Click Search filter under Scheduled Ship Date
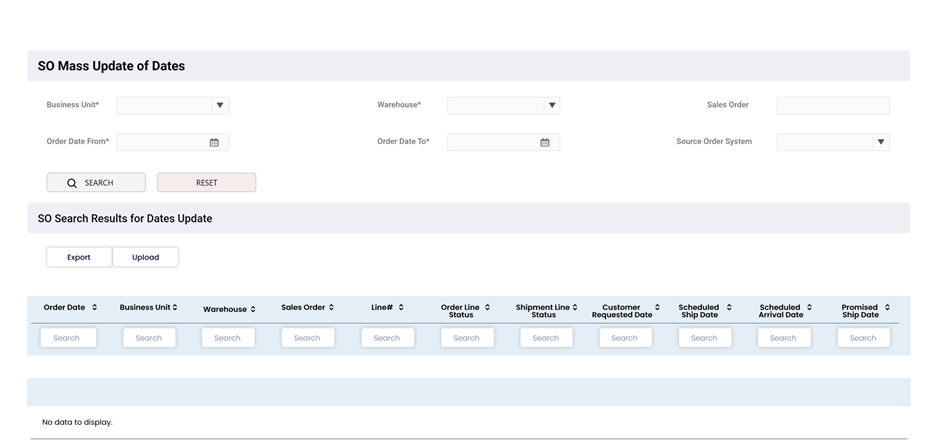 705,338
